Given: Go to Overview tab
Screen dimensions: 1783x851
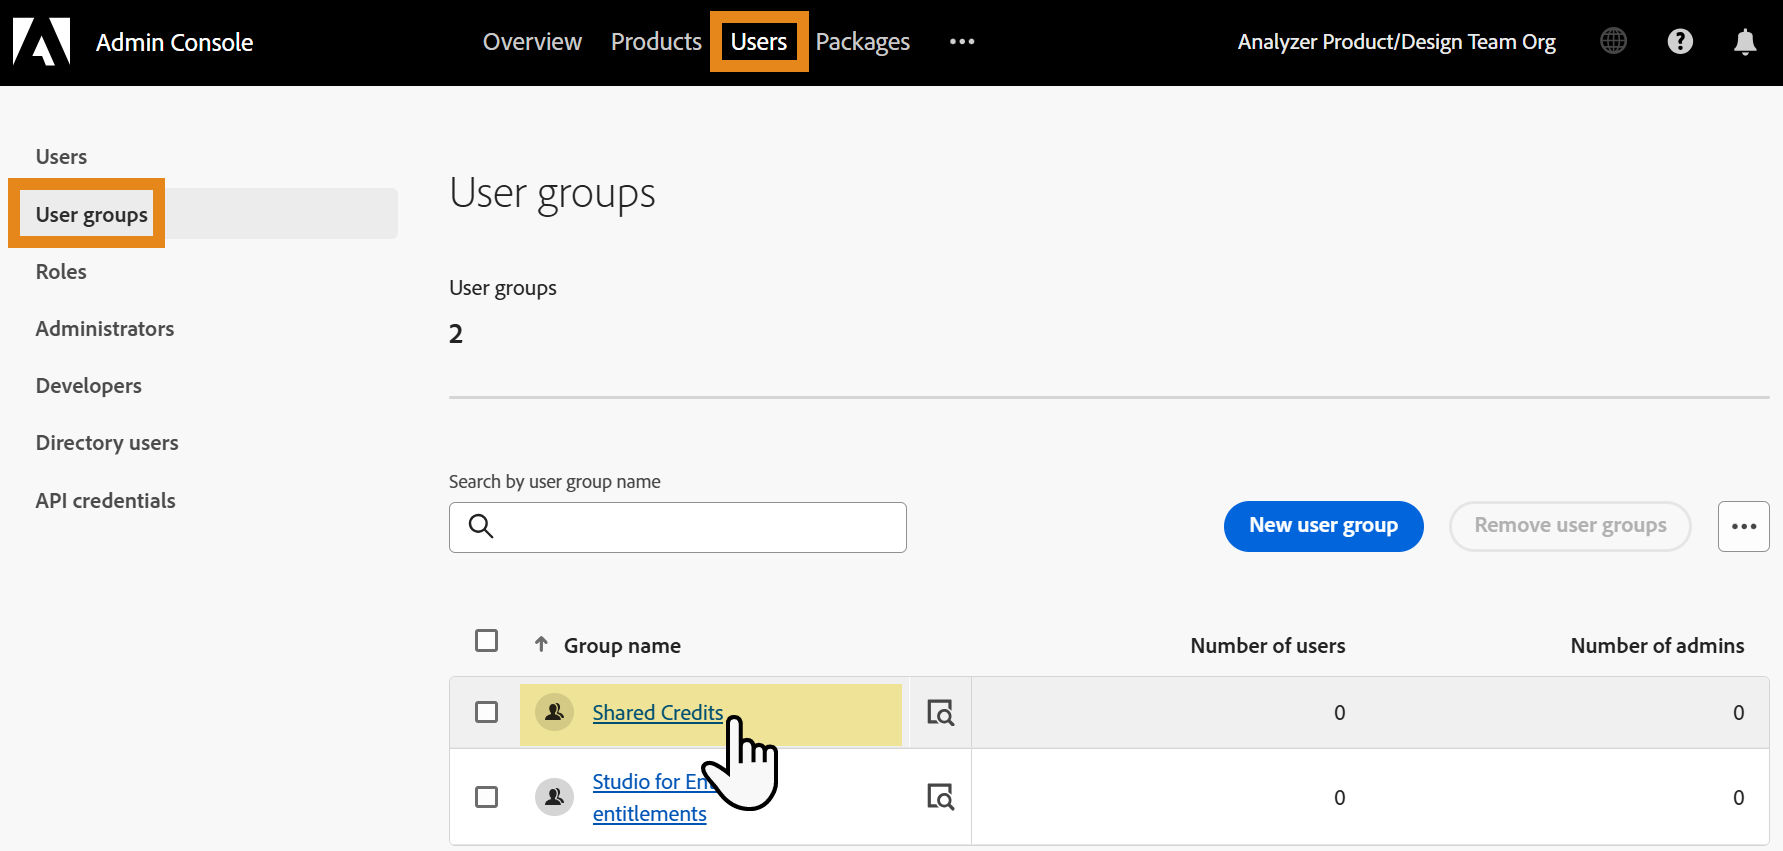Looking at the screenshot, I should pyautogui.click(x=532, y=42).
